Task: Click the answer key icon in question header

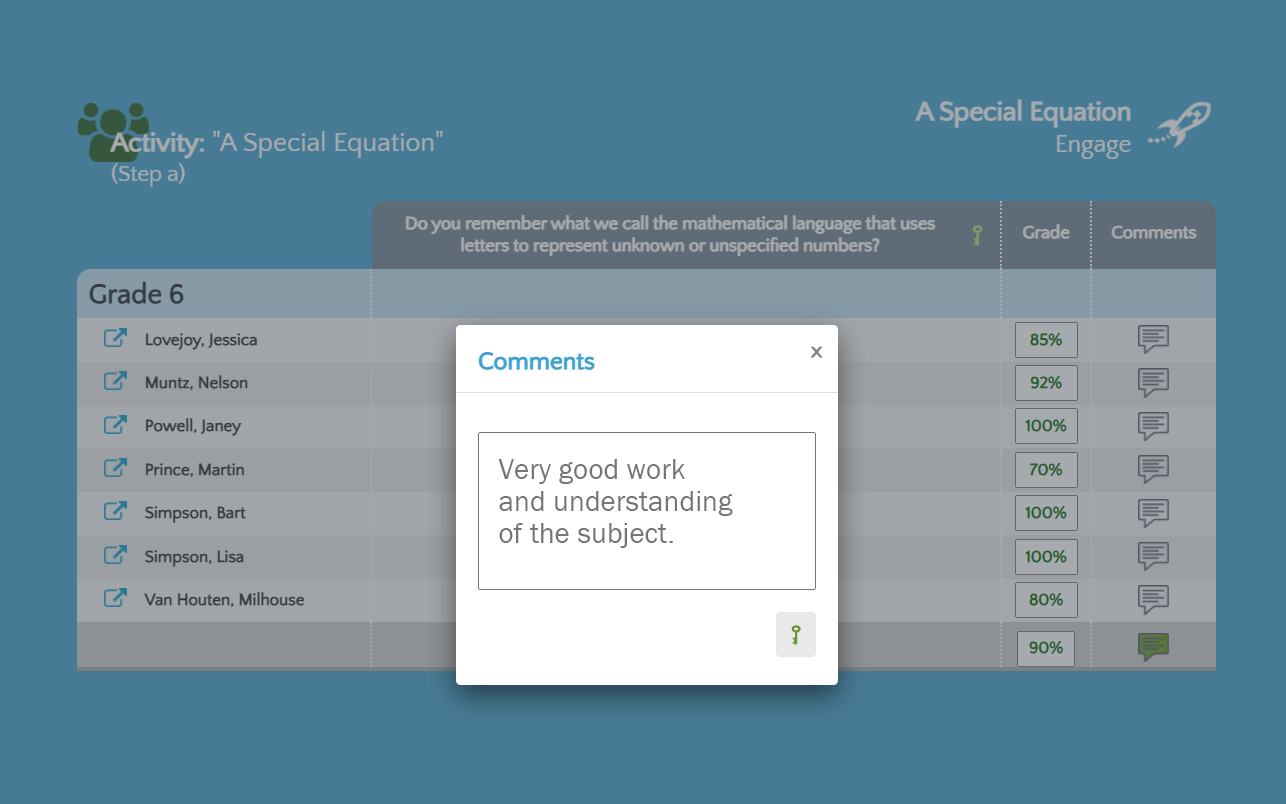Action: [x=977, y=235]
